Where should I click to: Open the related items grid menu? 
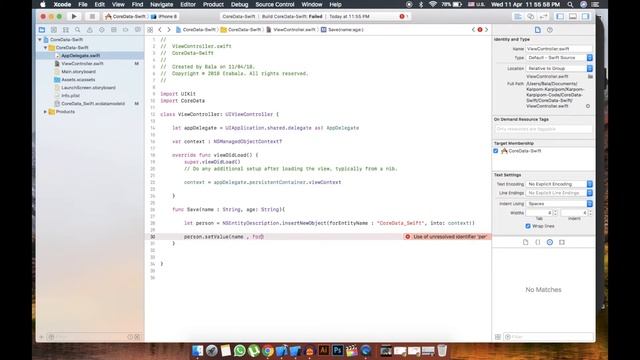(x=150, y=30)
